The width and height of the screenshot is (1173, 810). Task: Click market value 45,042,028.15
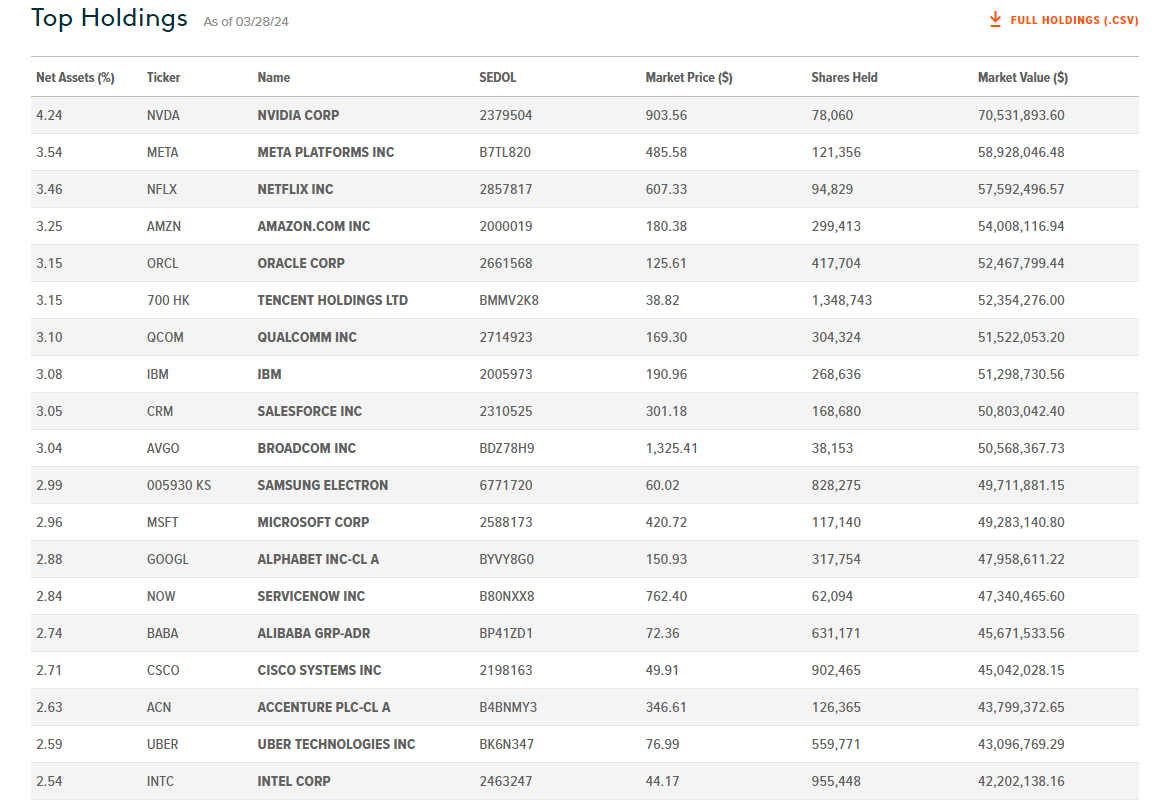tap(1021, 671)
